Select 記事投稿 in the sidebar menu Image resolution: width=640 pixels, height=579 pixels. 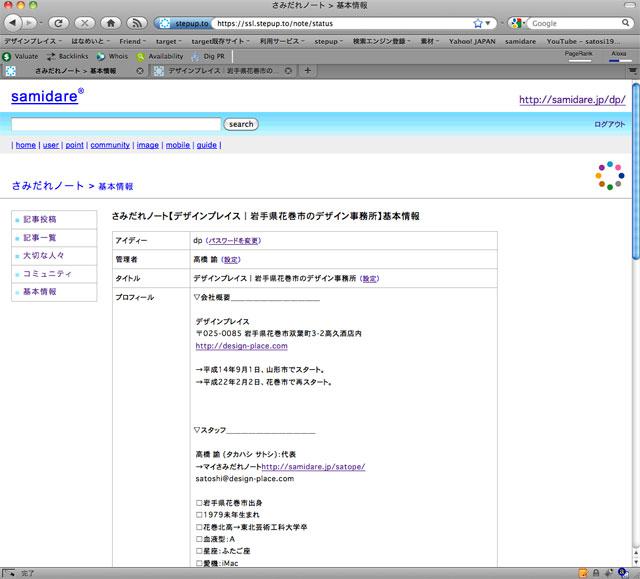coord(40,219)
